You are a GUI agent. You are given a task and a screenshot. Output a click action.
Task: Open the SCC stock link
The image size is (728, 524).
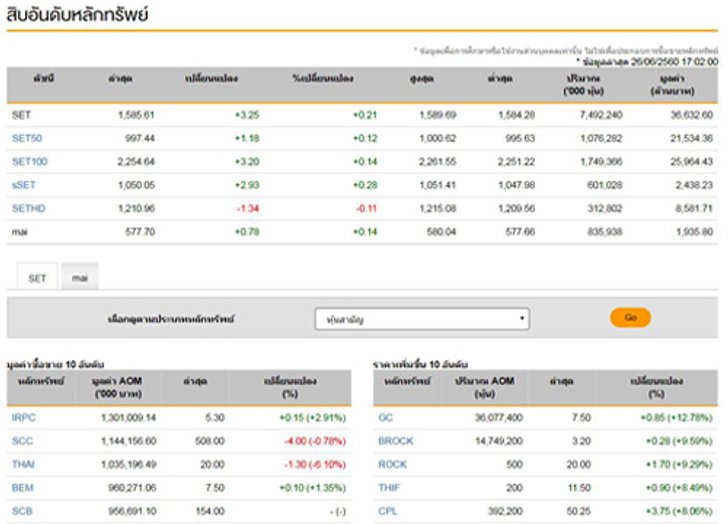coord(22,440)
